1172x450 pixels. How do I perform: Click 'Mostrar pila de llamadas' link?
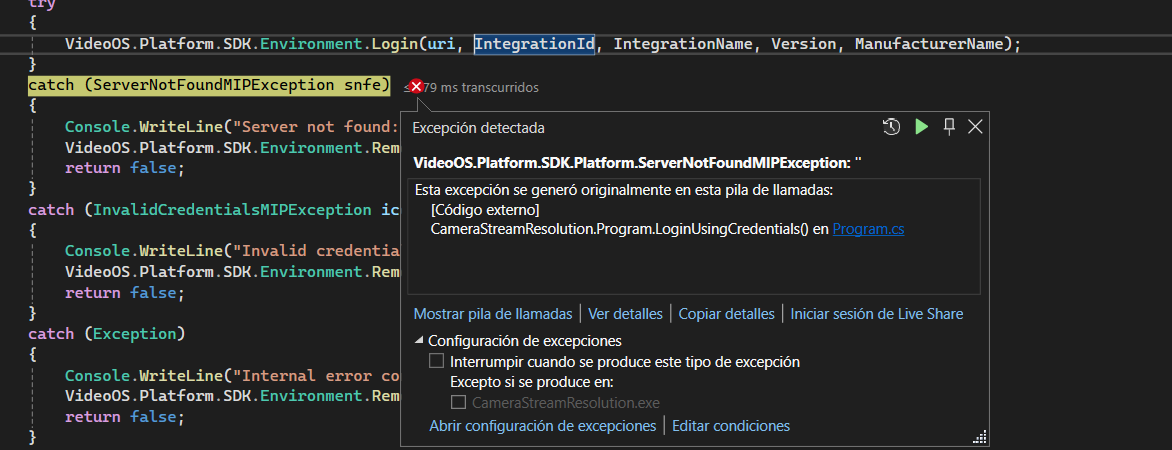coord(493,314)
